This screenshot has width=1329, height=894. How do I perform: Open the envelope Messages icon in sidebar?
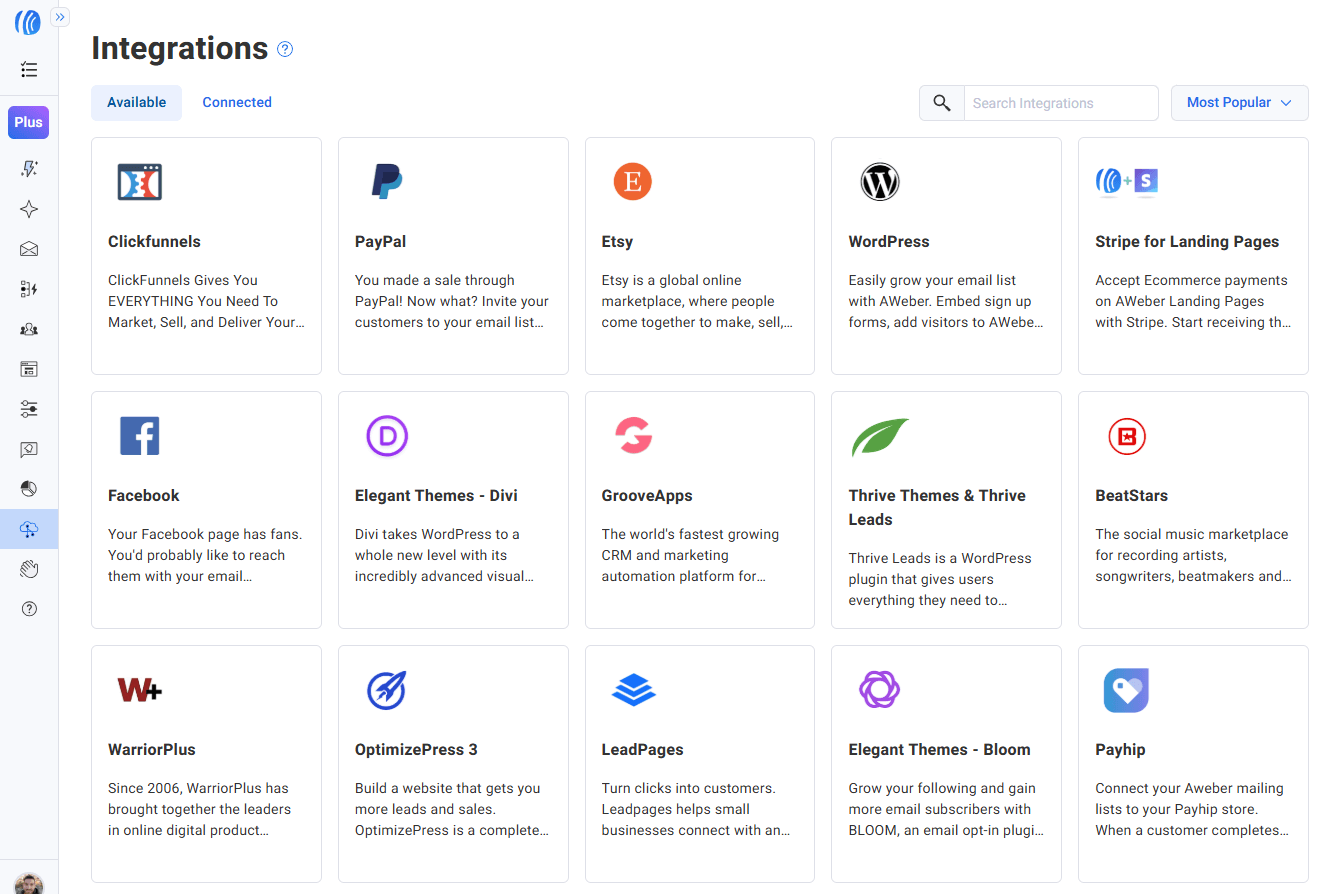click(29, 249)
